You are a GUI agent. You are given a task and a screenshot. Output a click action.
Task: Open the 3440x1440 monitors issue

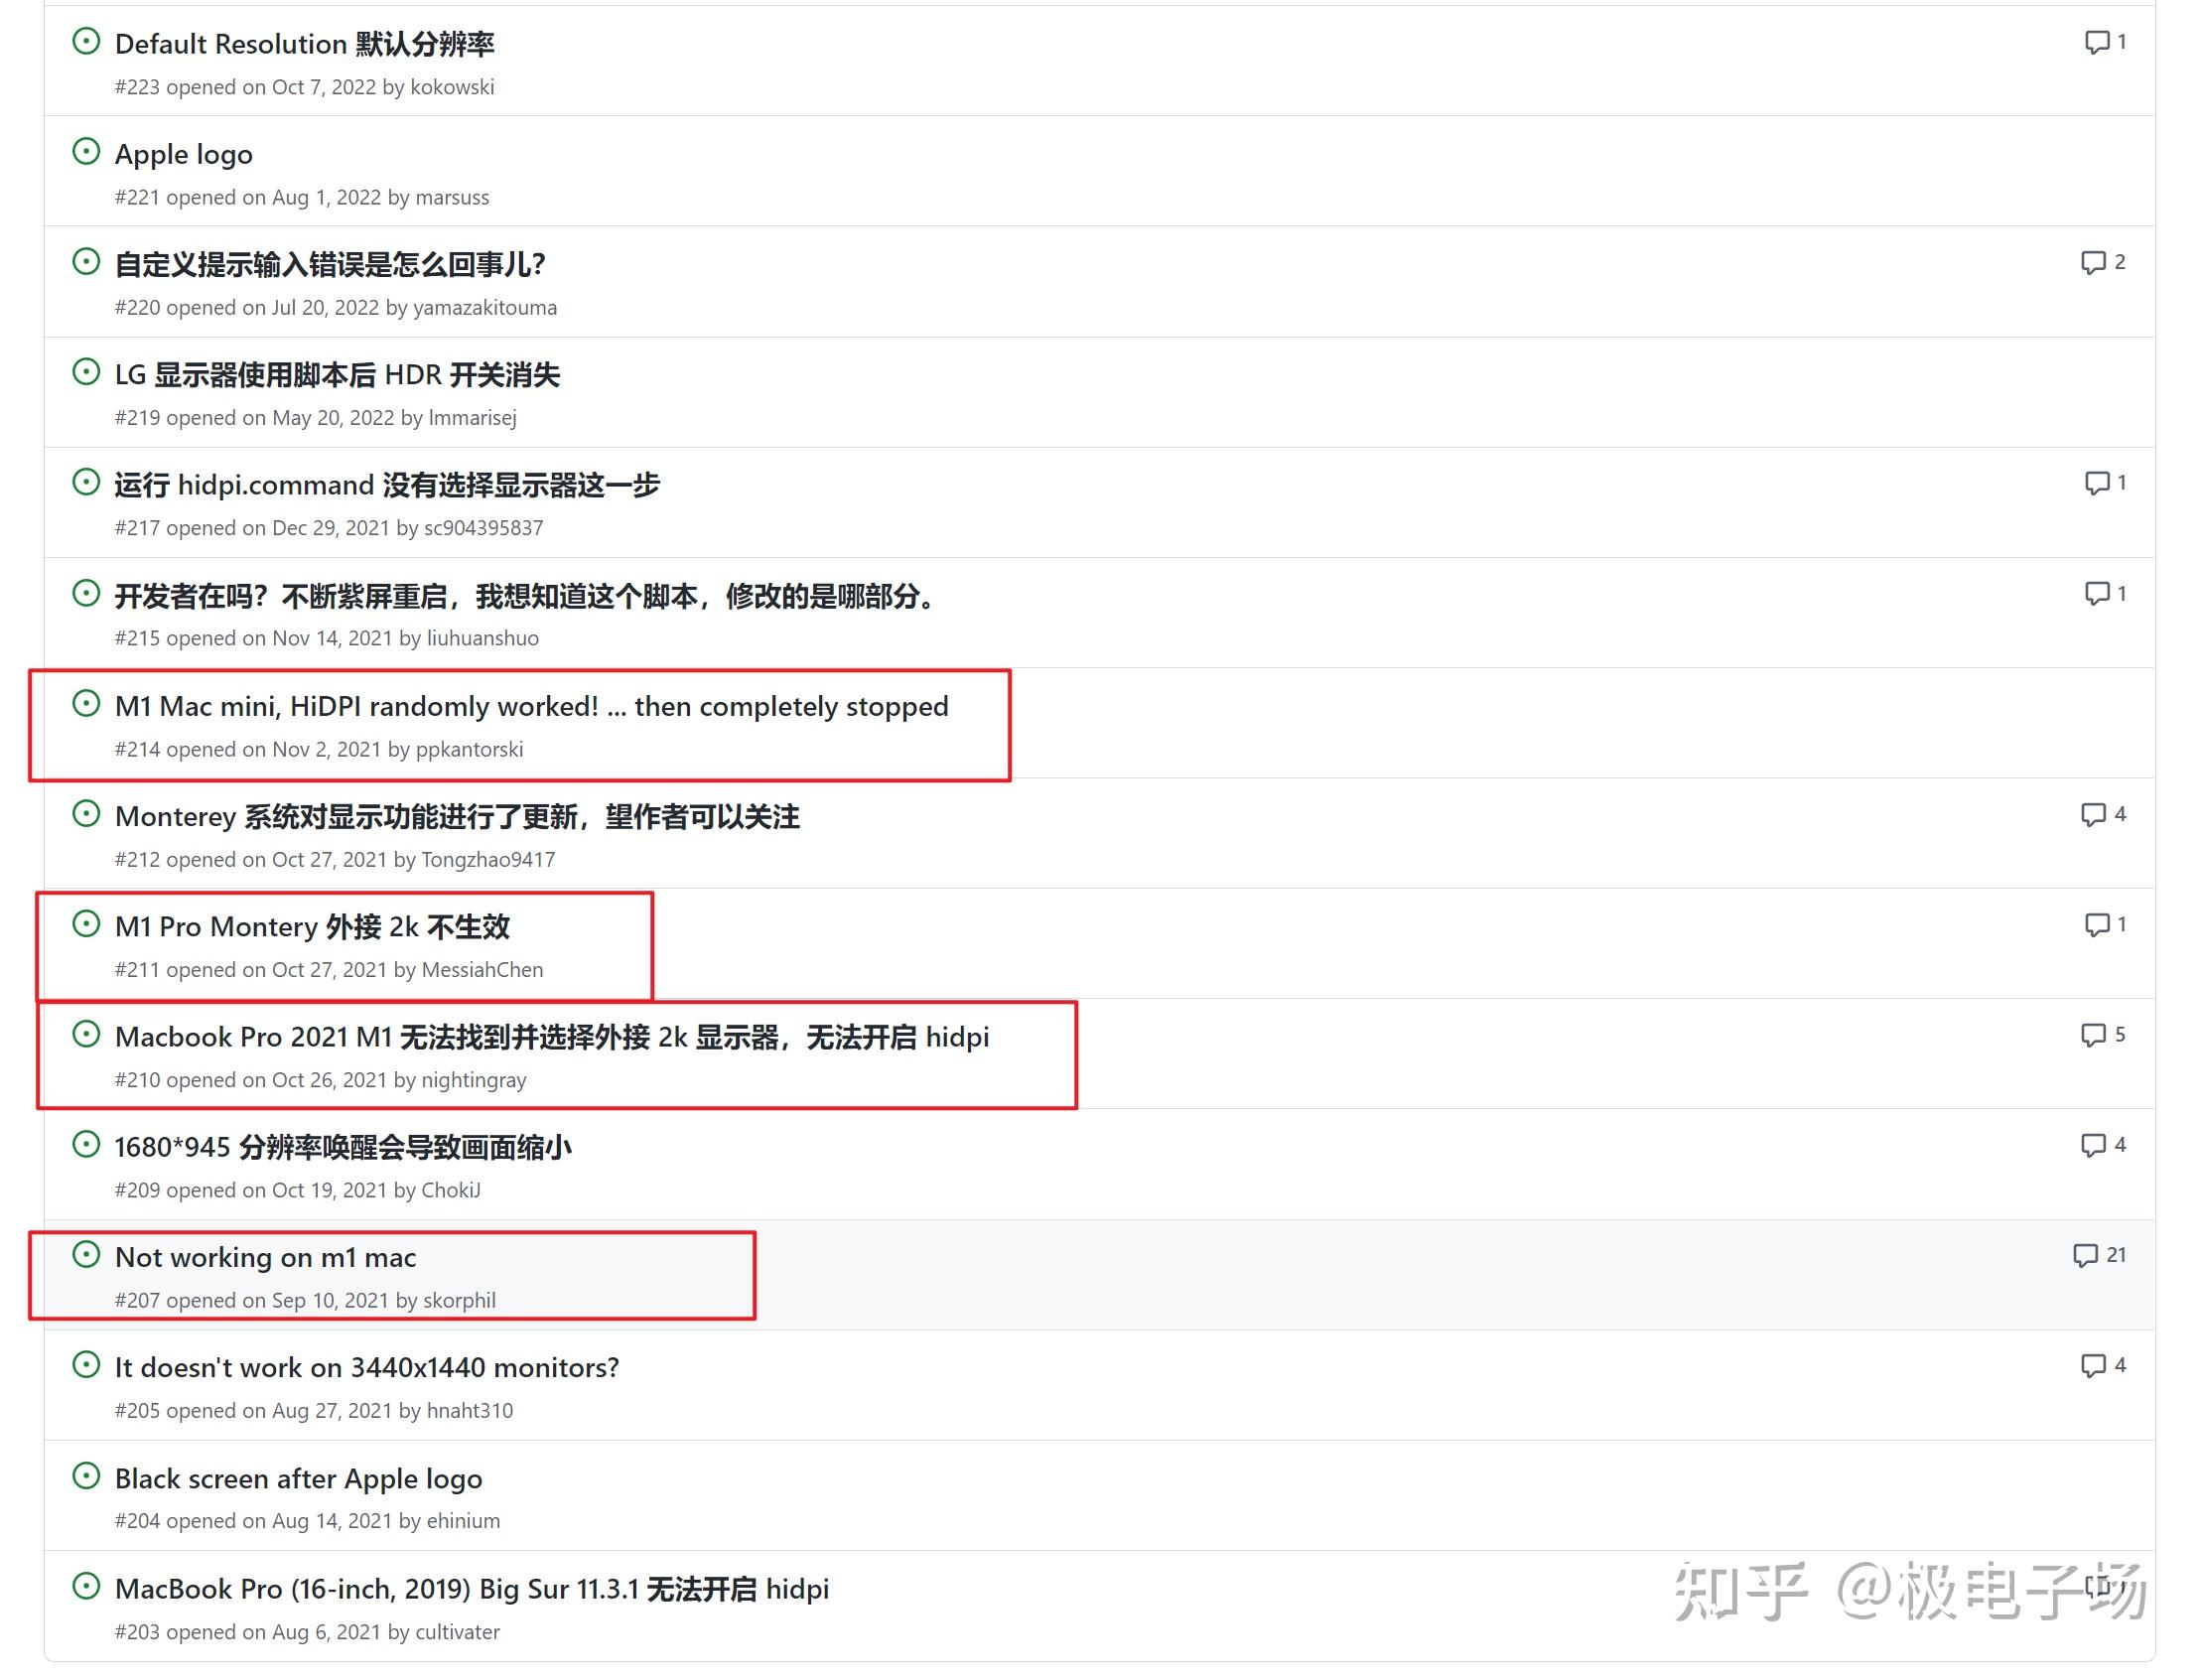click(366, 1367)
